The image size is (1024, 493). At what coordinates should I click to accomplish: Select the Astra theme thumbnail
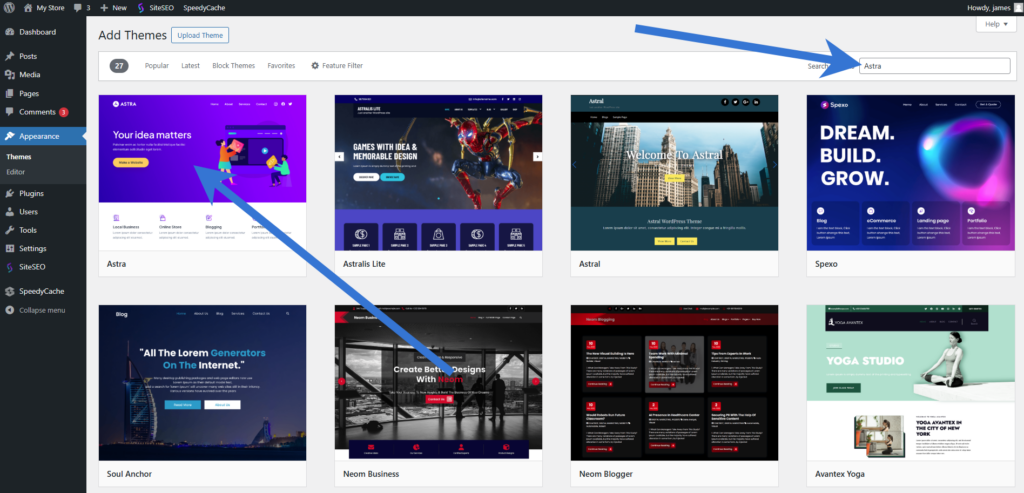click(x=202, y=172)
